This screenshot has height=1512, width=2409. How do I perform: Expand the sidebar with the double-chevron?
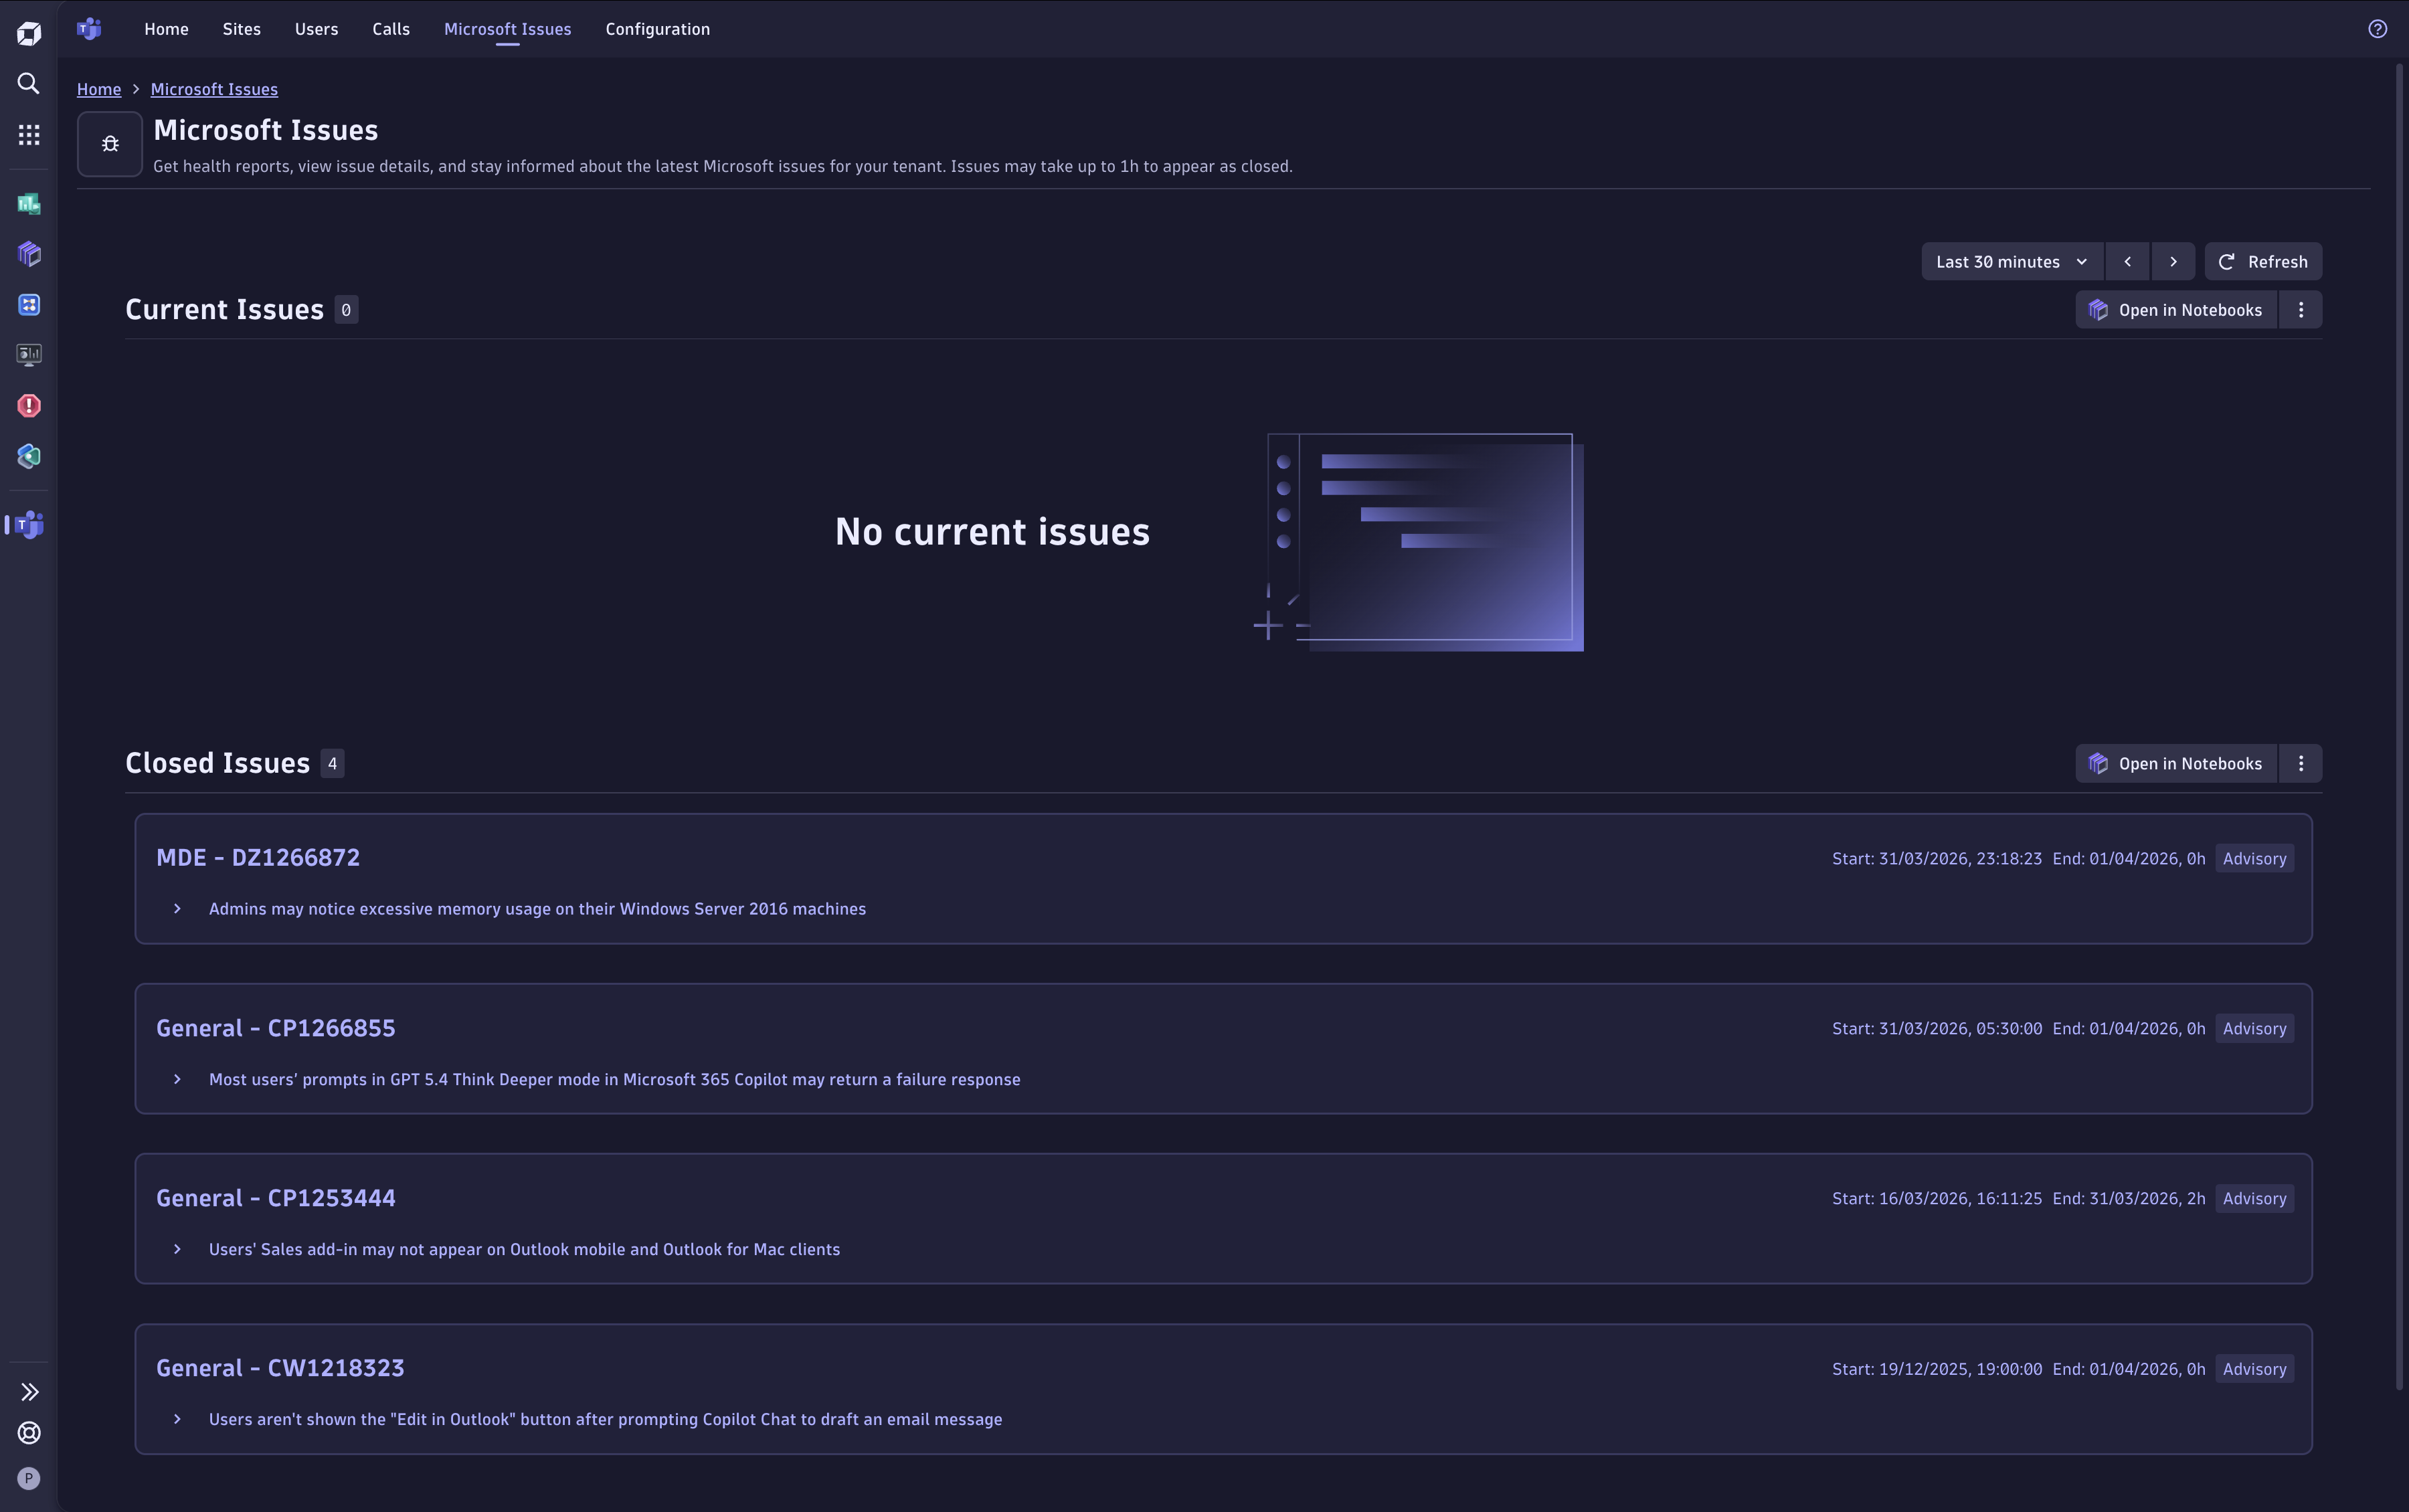pyautogui.click(x=28, y=1392)
